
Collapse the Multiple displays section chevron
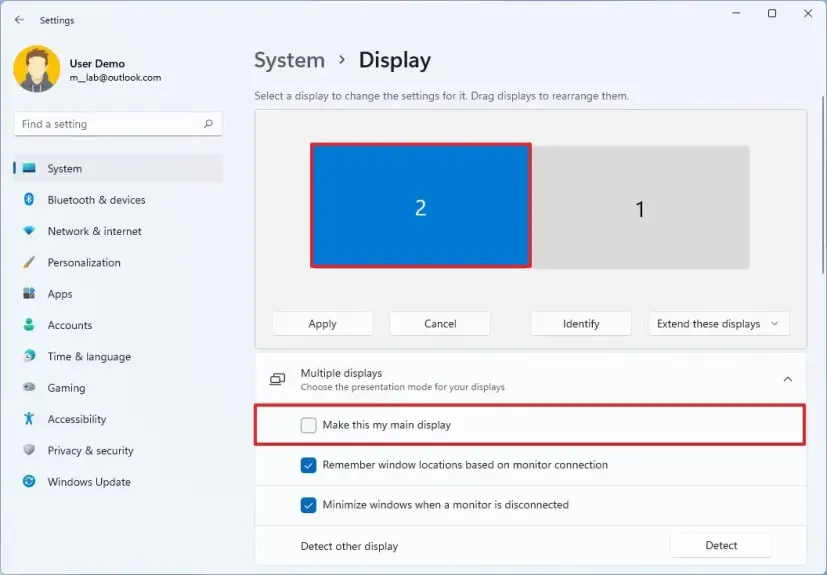pos(787,379)
